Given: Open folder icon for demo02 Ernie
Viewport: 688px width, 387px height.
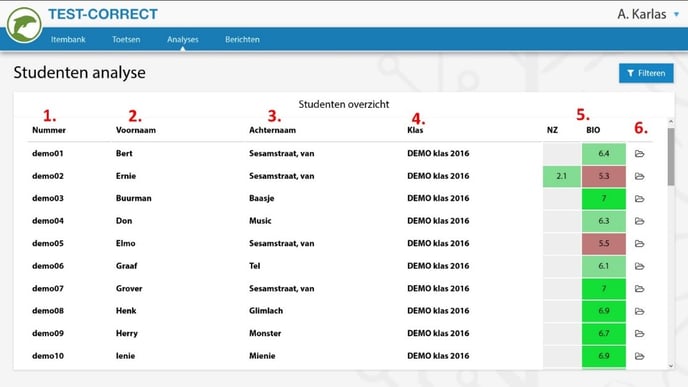Looking at the screenshot, I should [x=639, y=176].
